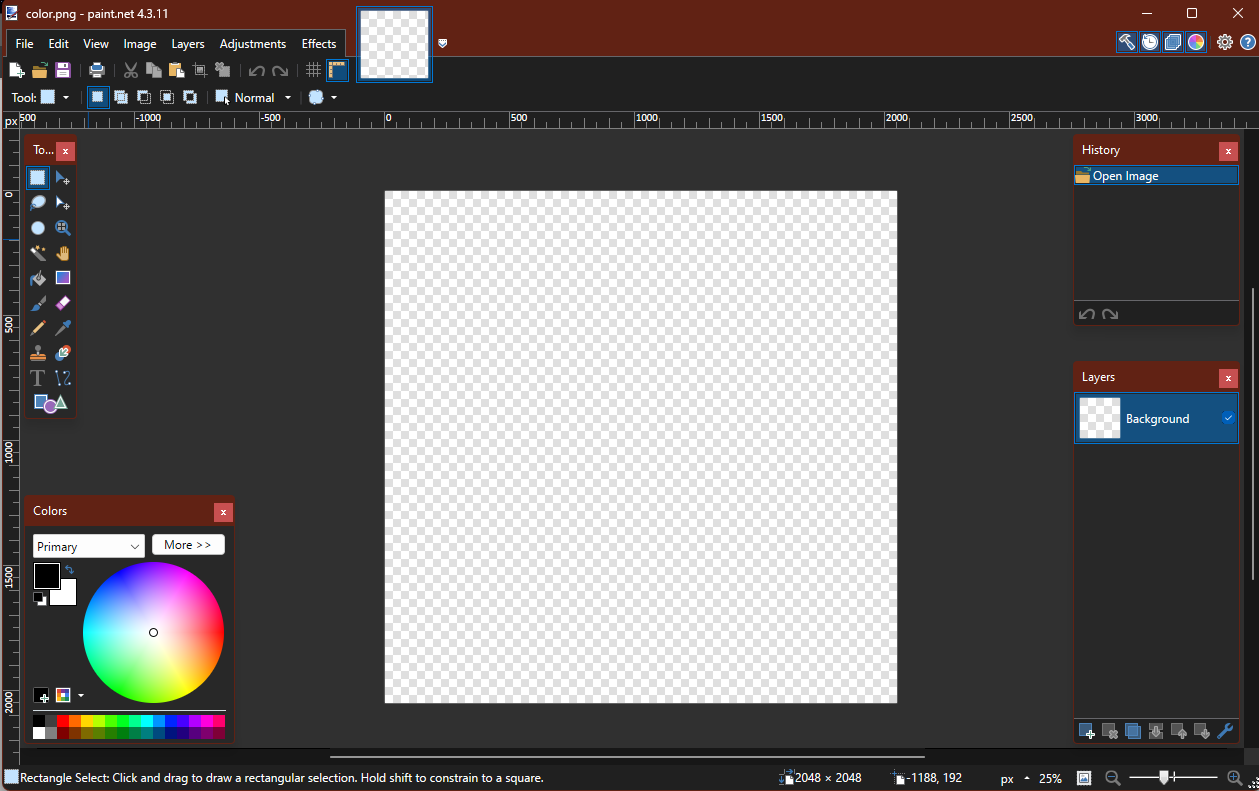
Task: Close the Colors window
Action: coord(223,512)
